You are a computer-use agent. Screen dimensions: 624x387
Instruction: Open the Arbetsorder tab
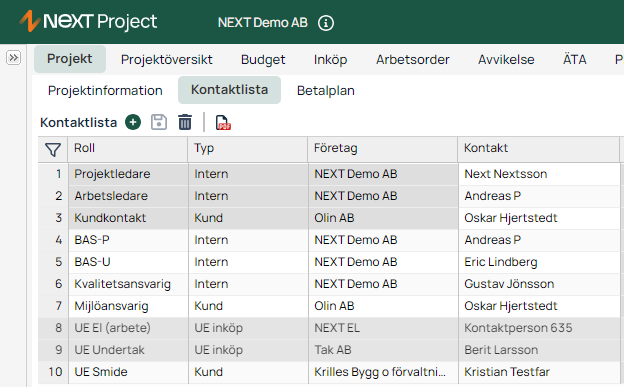413,59
